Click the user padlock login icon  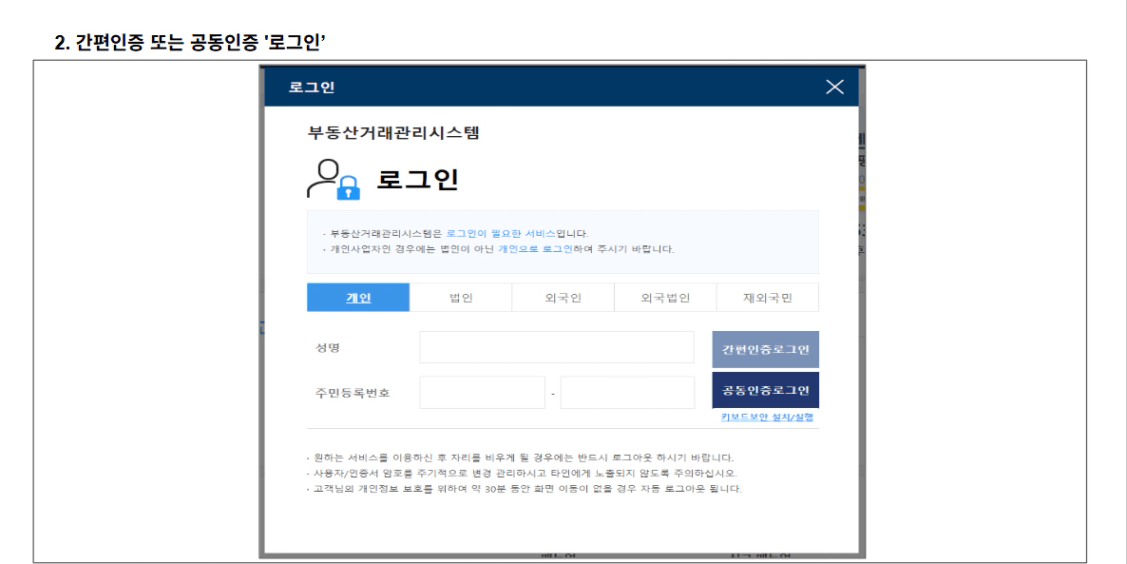point(333,179)
